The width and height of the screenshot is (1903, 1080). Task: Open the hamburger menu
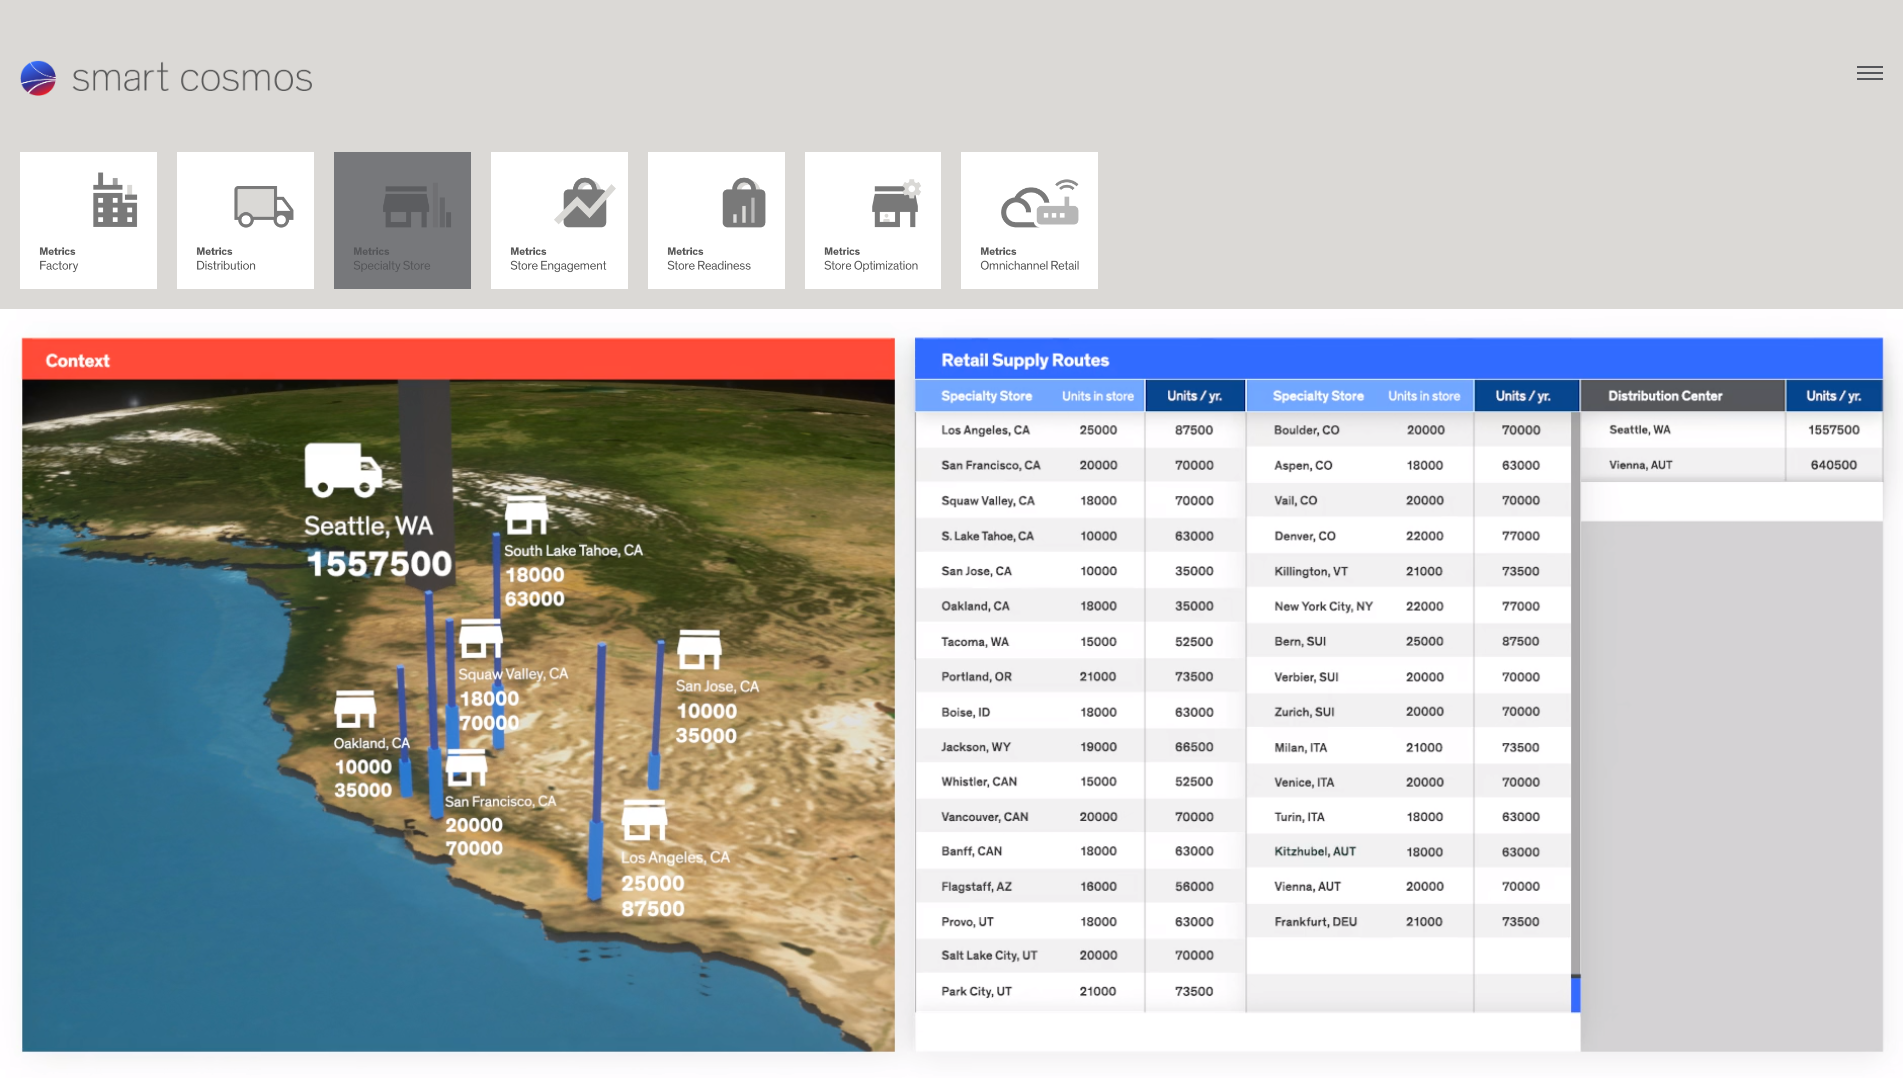(x=1869, y=73)
